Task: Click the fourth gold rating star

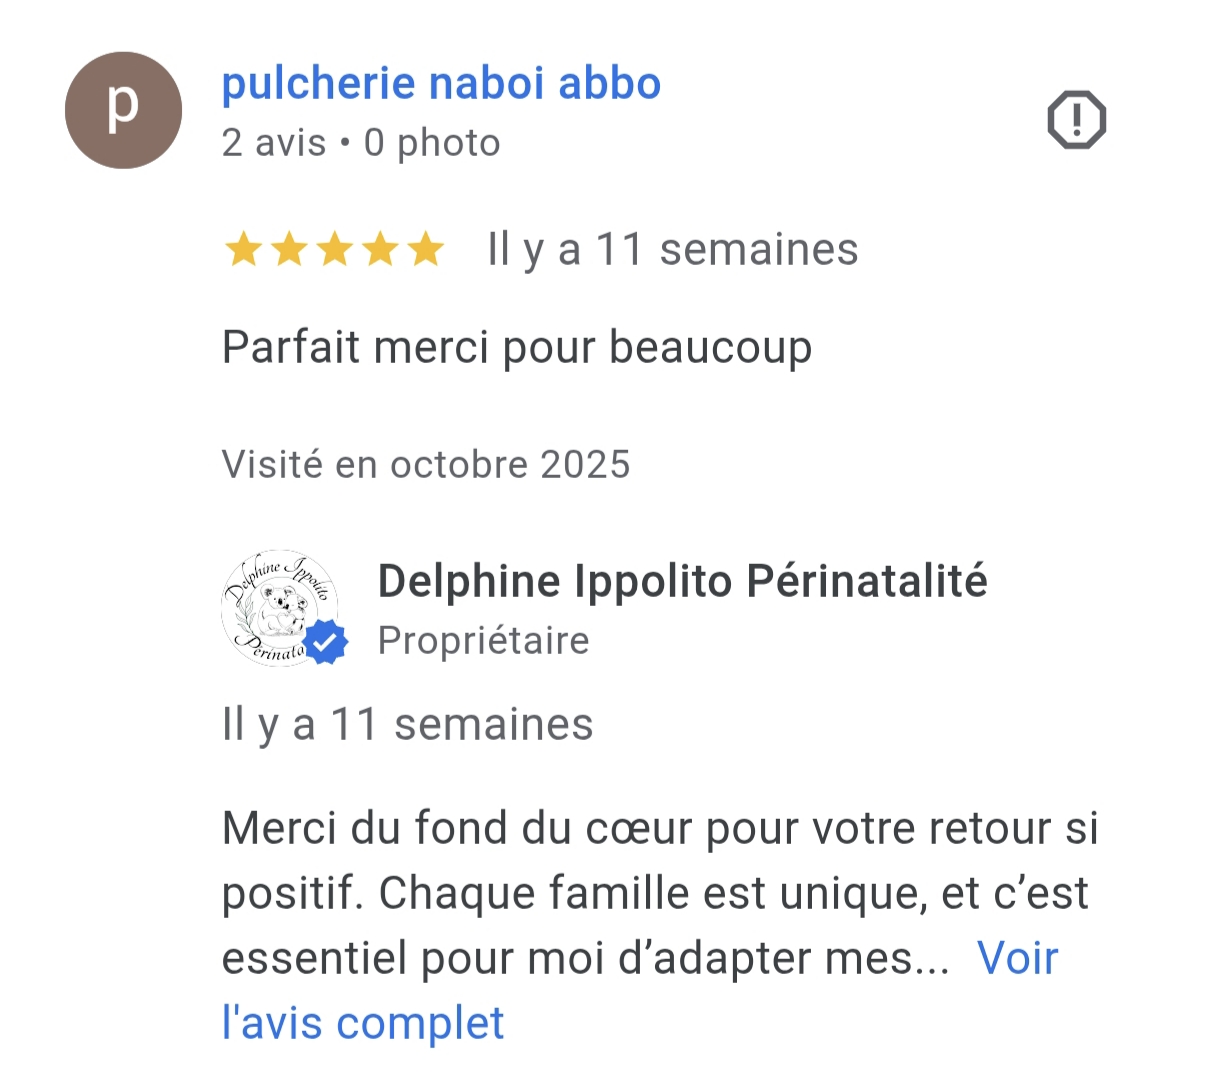Action: click(x=380, y=250)
